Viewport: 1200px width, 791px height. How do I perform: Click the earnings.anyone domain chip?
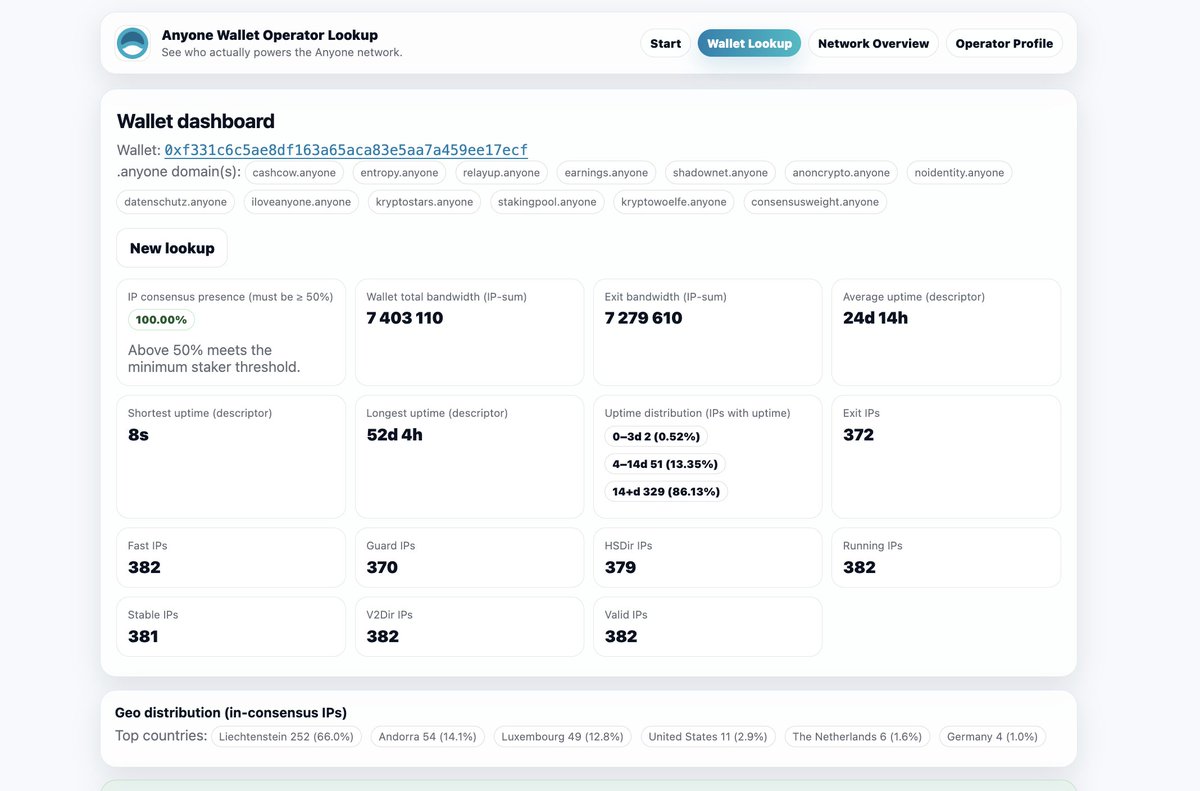pyautogui.click(x=606, y=173)
